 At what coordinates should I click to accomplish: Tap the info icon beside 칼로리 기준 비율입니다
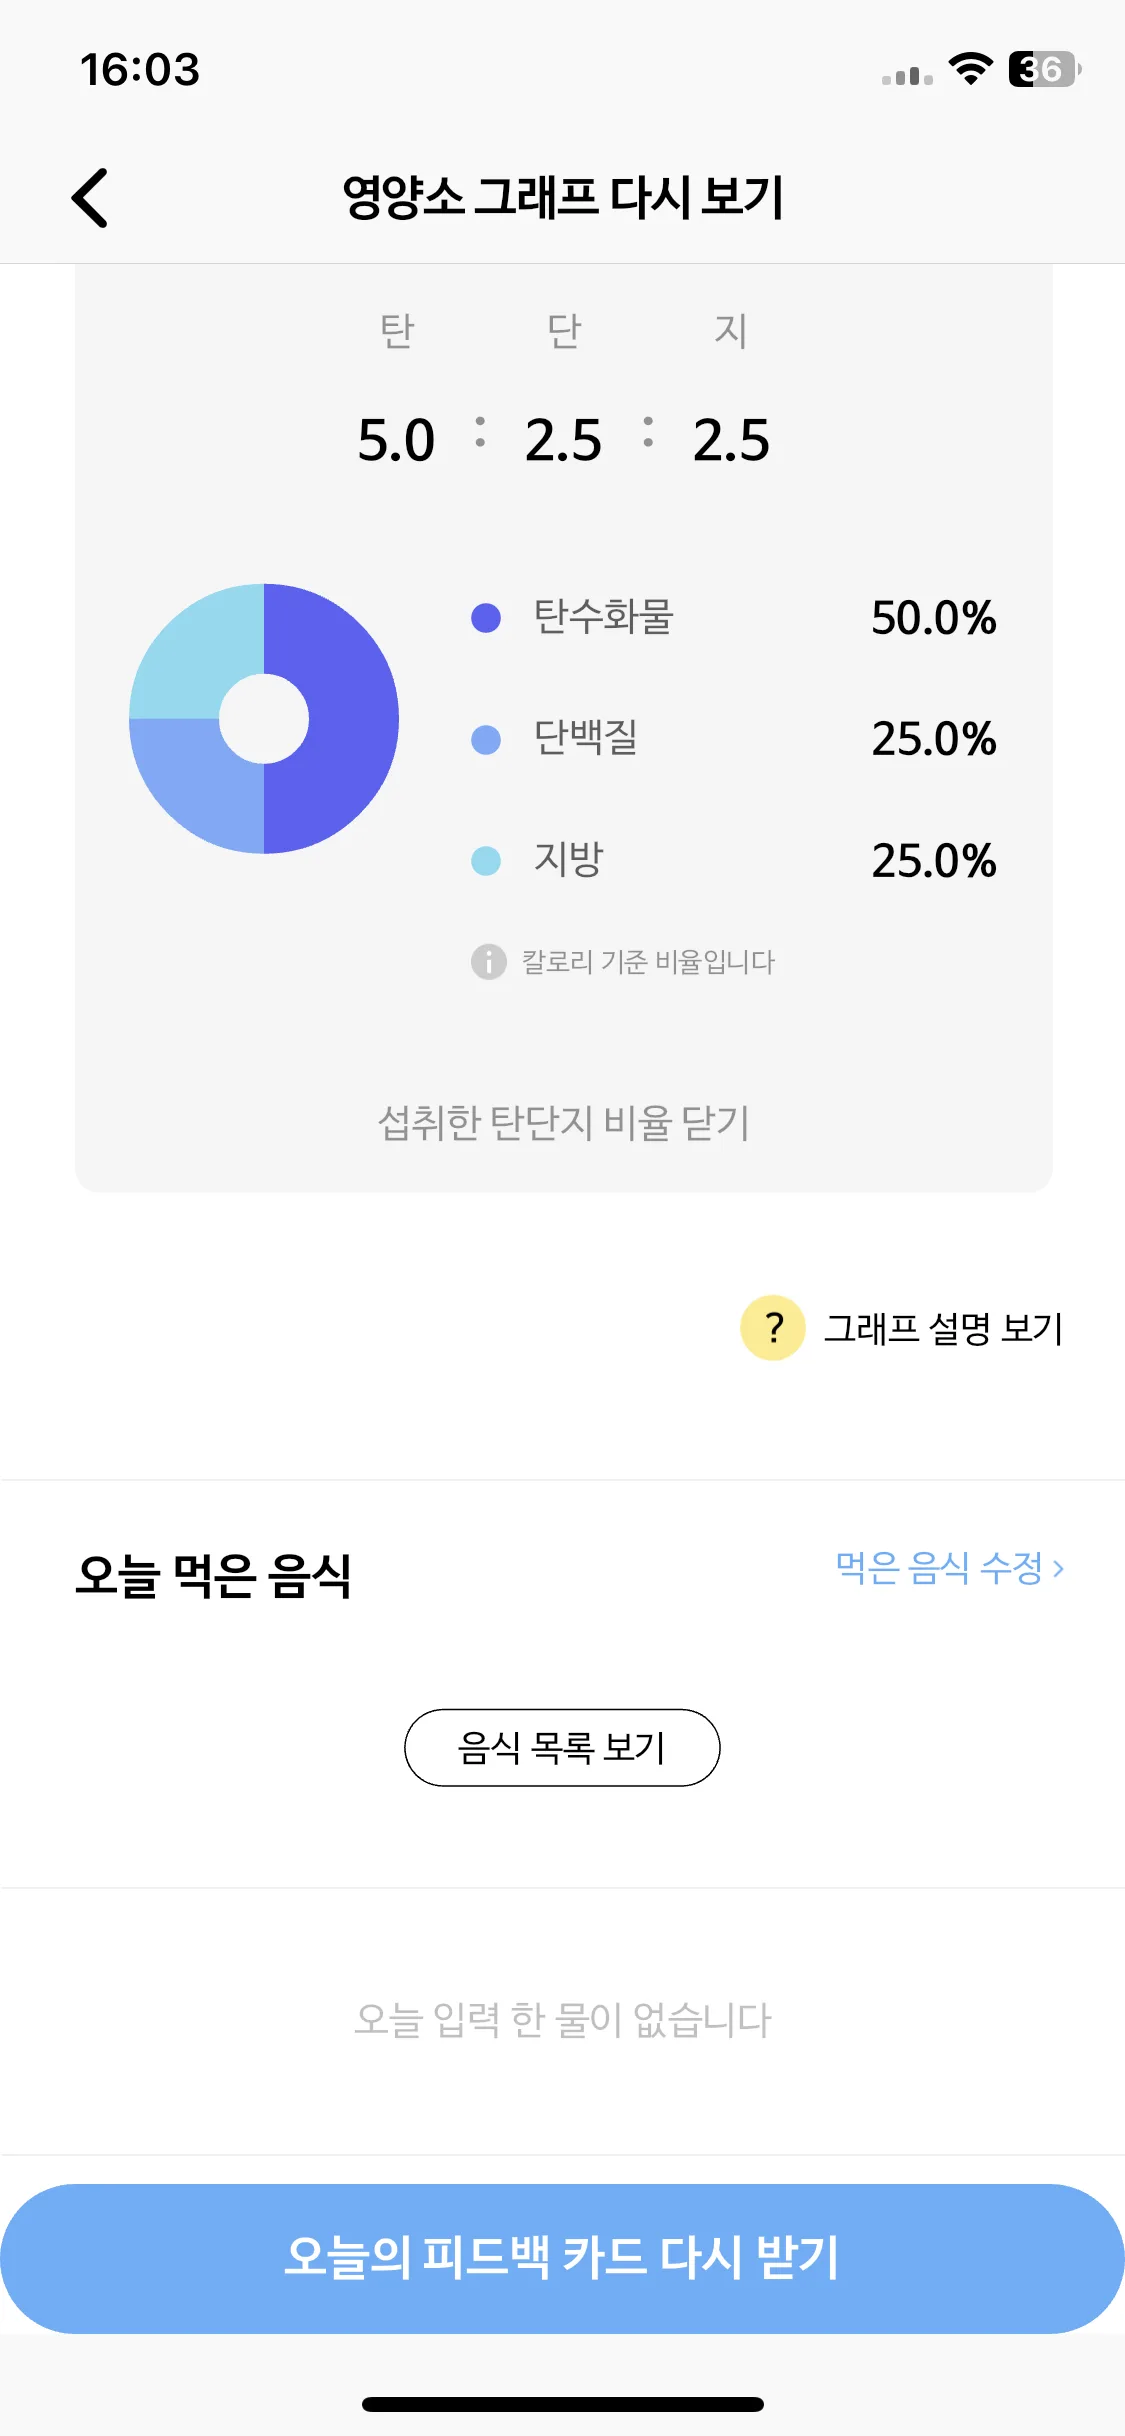488,962
